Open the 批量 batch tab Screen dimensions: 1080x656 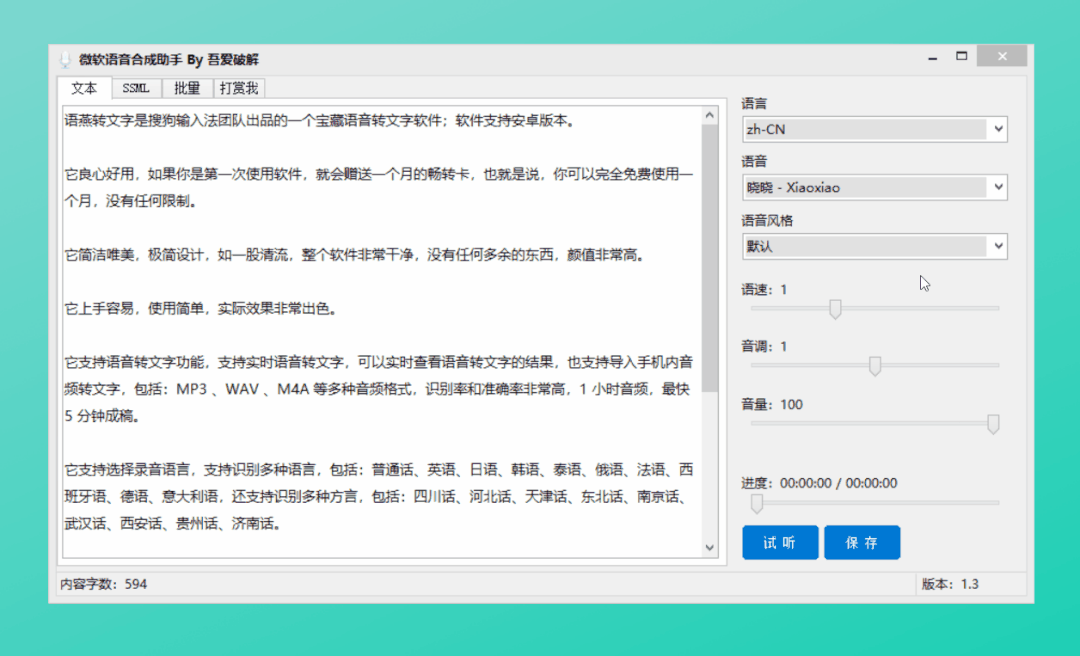(x=186, y=88)
